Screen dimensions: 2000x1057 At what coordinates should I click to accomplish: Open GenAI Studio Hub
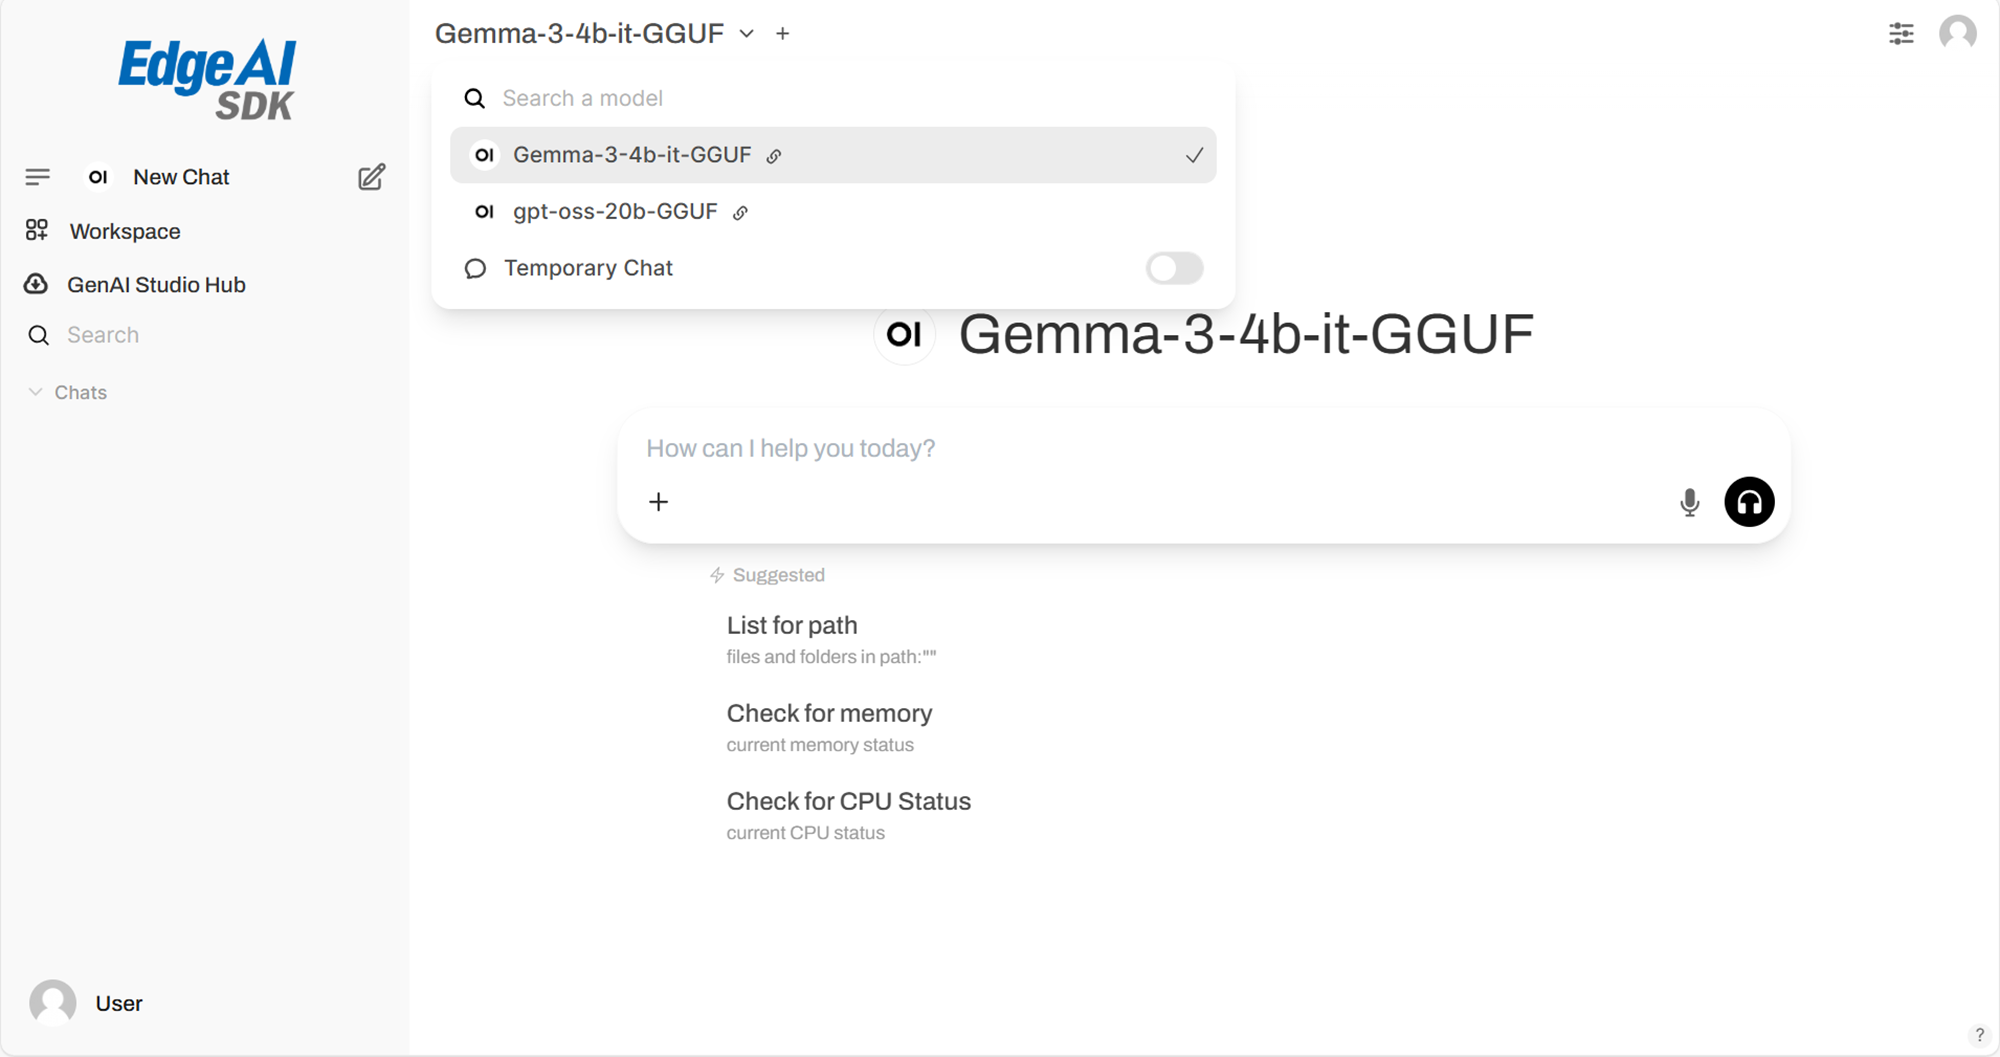[155, 285]
